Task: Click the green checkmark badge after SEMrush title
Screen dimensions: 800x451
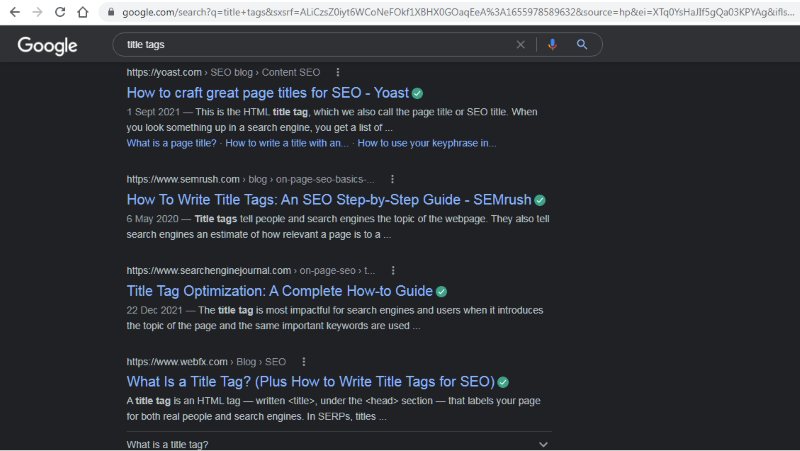Action: coord(540,201)
